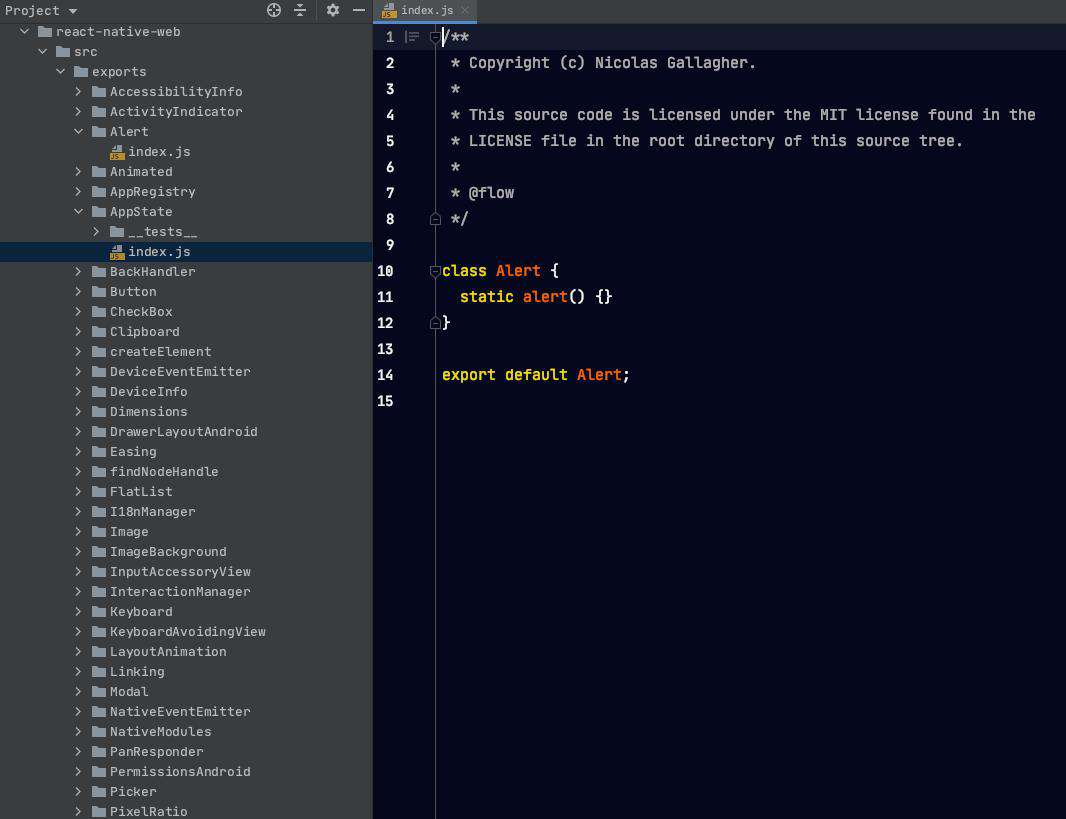Select the DrawerLayoutAndroid folder
The image size is (1066, 819).
184,432
